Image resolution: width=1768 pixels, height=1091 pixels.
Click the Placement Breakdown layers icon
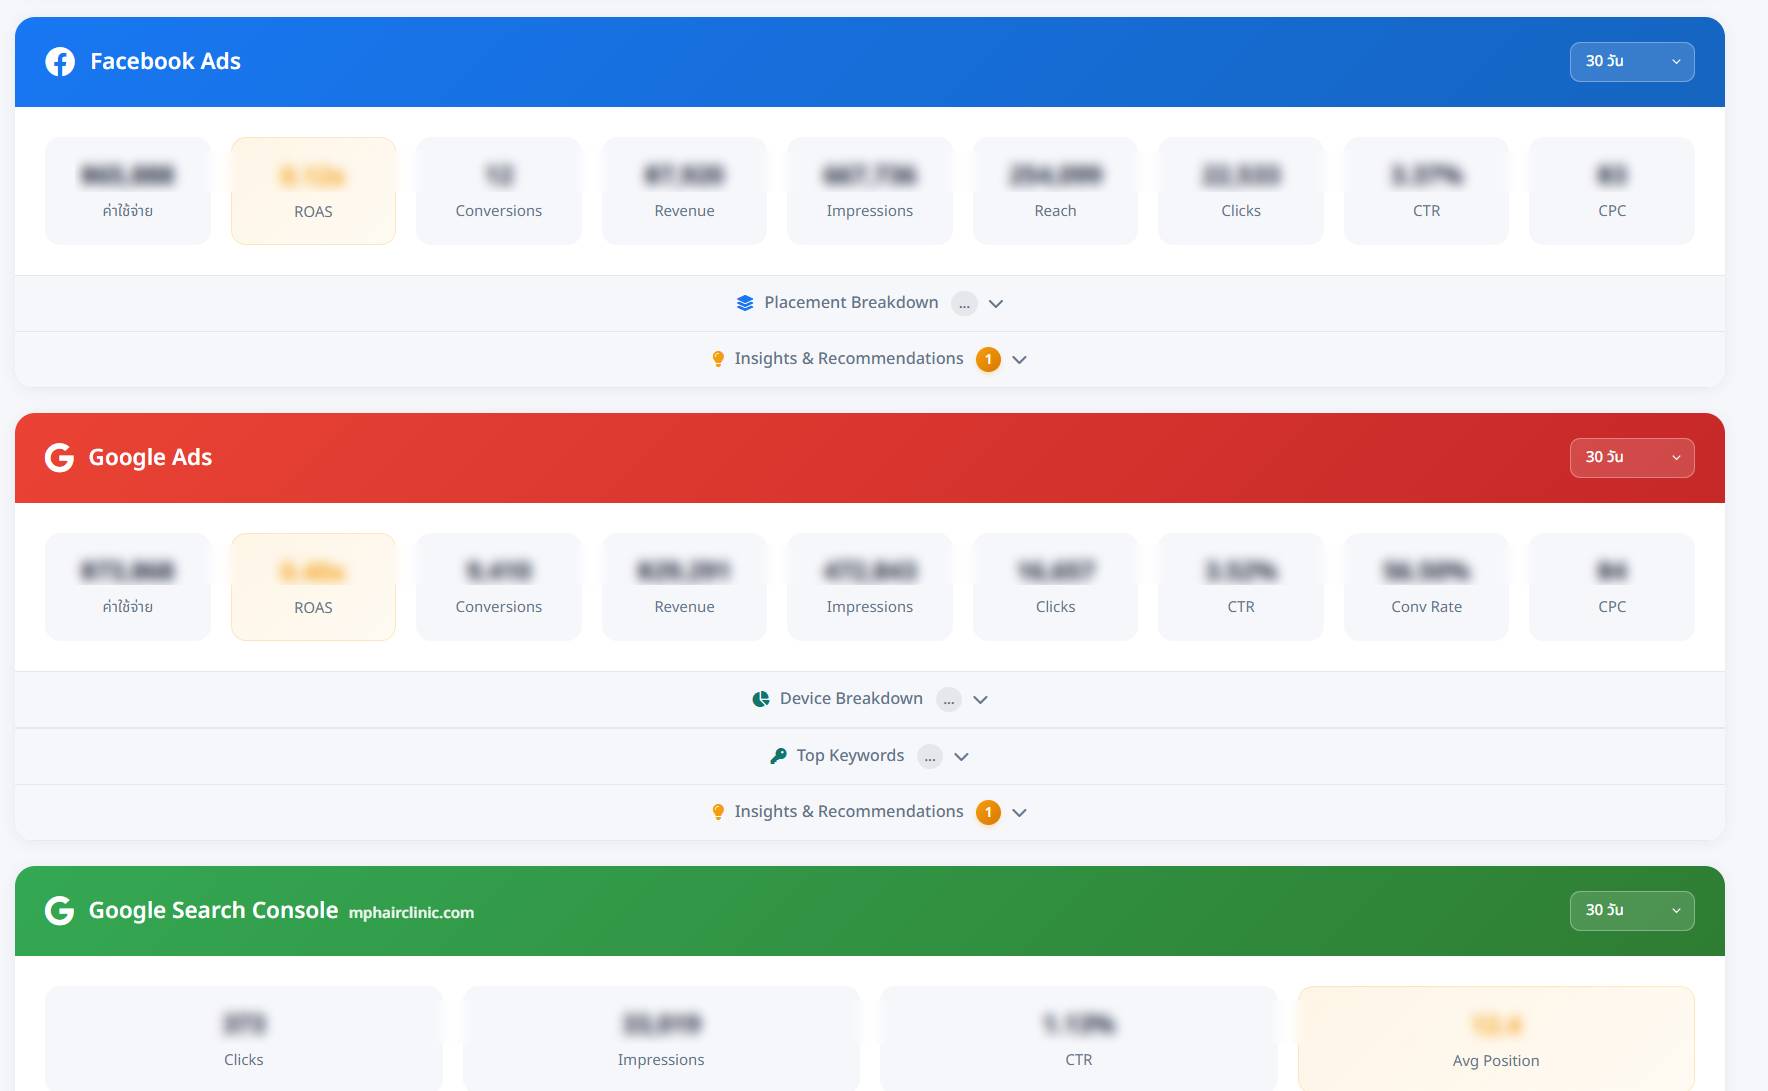coord(745,303)
